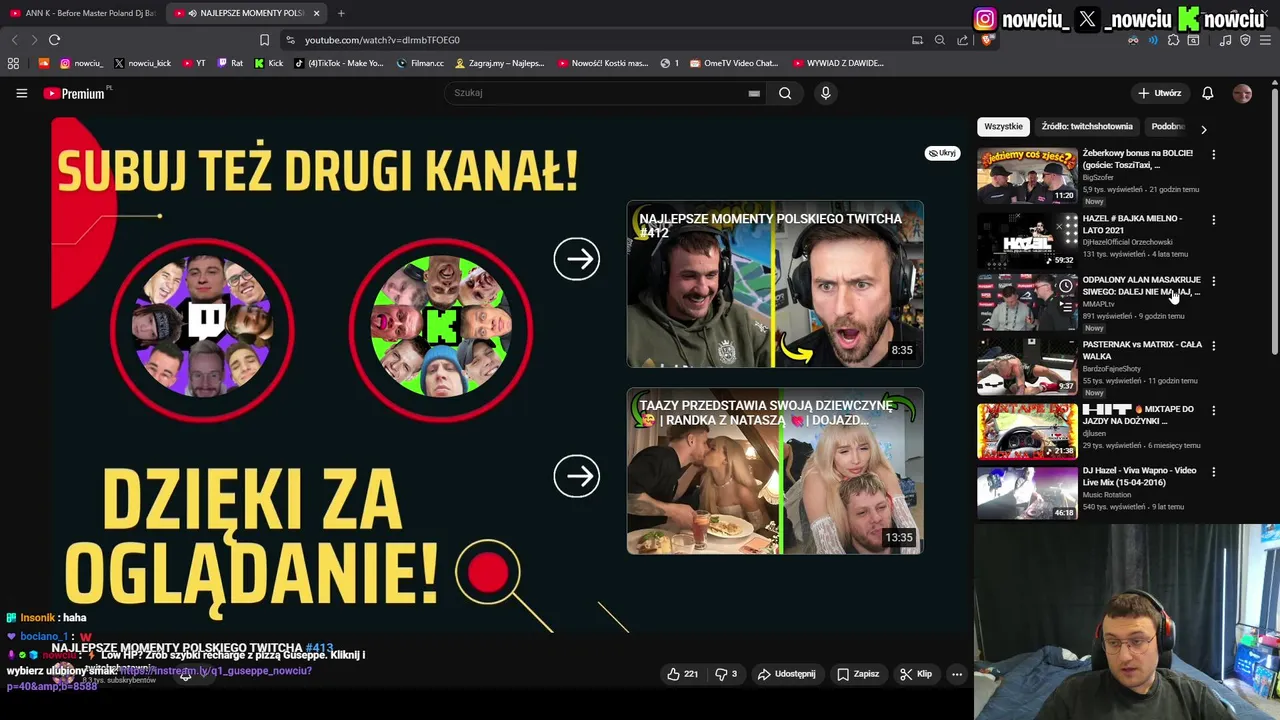The image size is (1280, 720).
Task: Click the red subscribe circle on end screen
Action: pos(488,572)
